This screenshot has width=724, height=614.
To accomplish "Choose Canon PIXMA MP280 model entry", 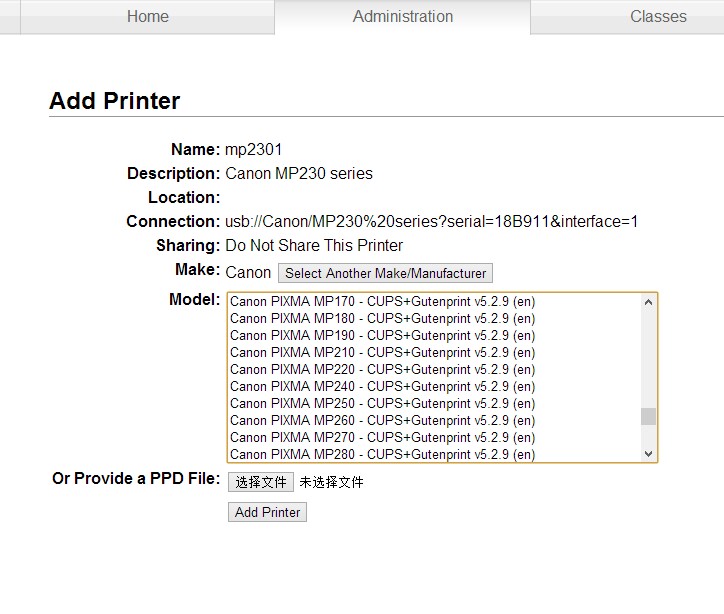I will coord(434,454).
